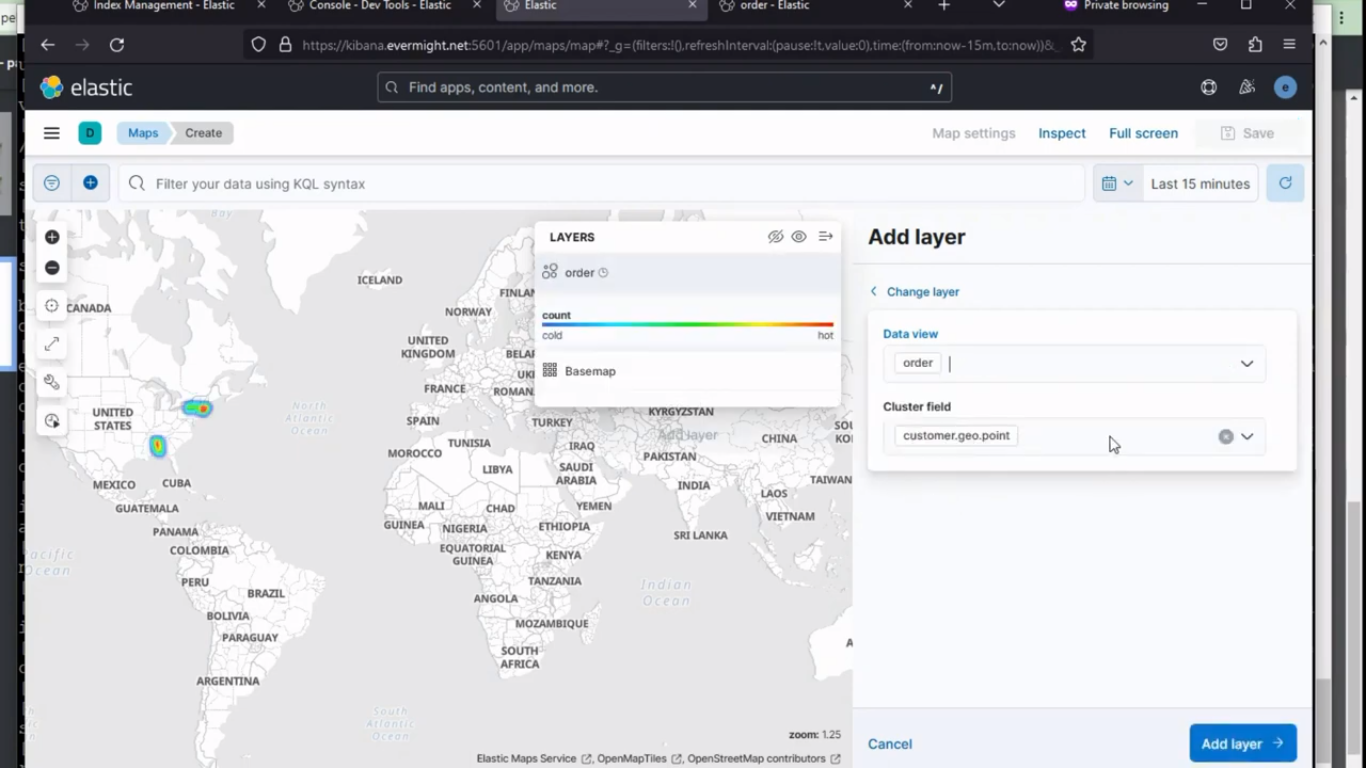Click the Firefox pocket save icon

coord(1220,45)
